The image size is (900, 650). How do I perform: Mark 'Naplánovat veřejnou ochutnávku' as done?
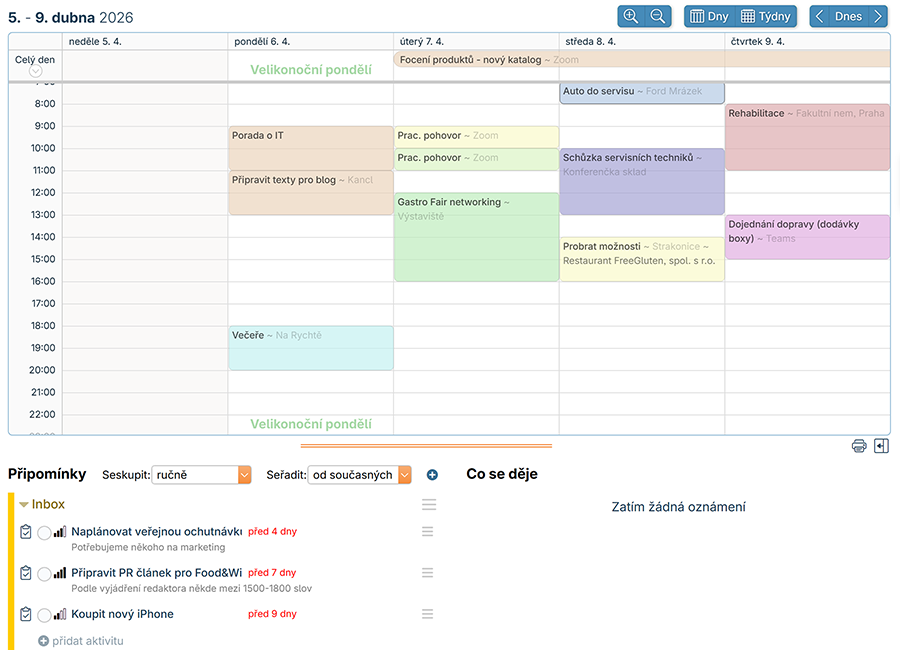coord(44,533)
